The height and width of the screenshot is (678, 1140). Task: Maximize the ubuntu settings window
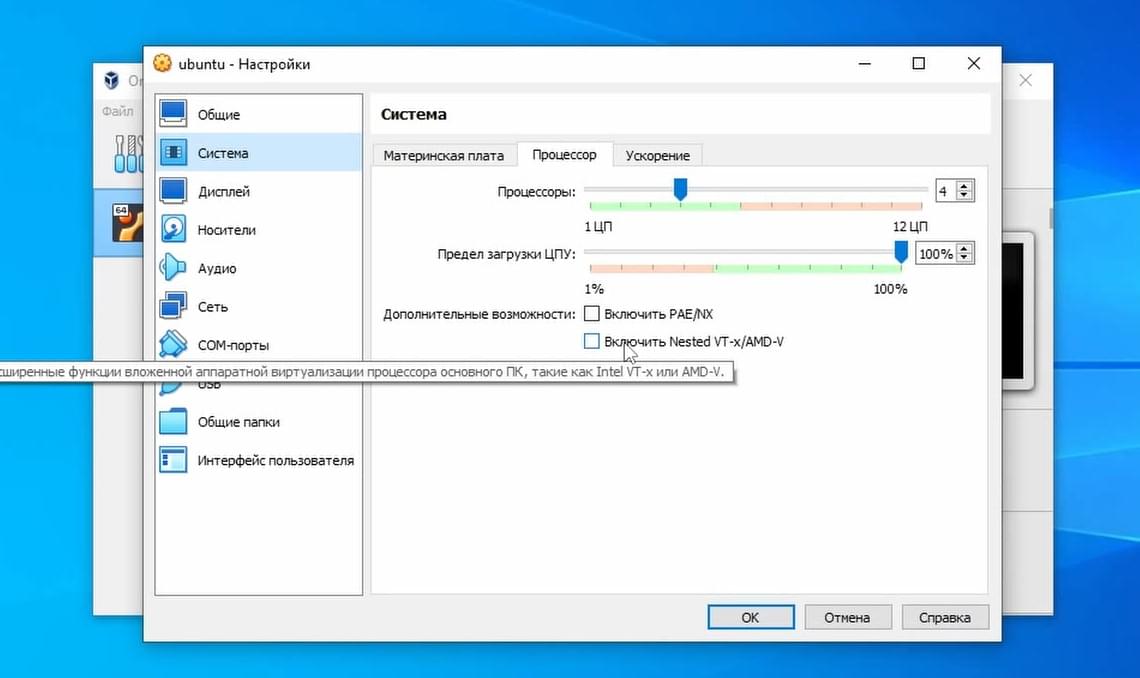919,64
